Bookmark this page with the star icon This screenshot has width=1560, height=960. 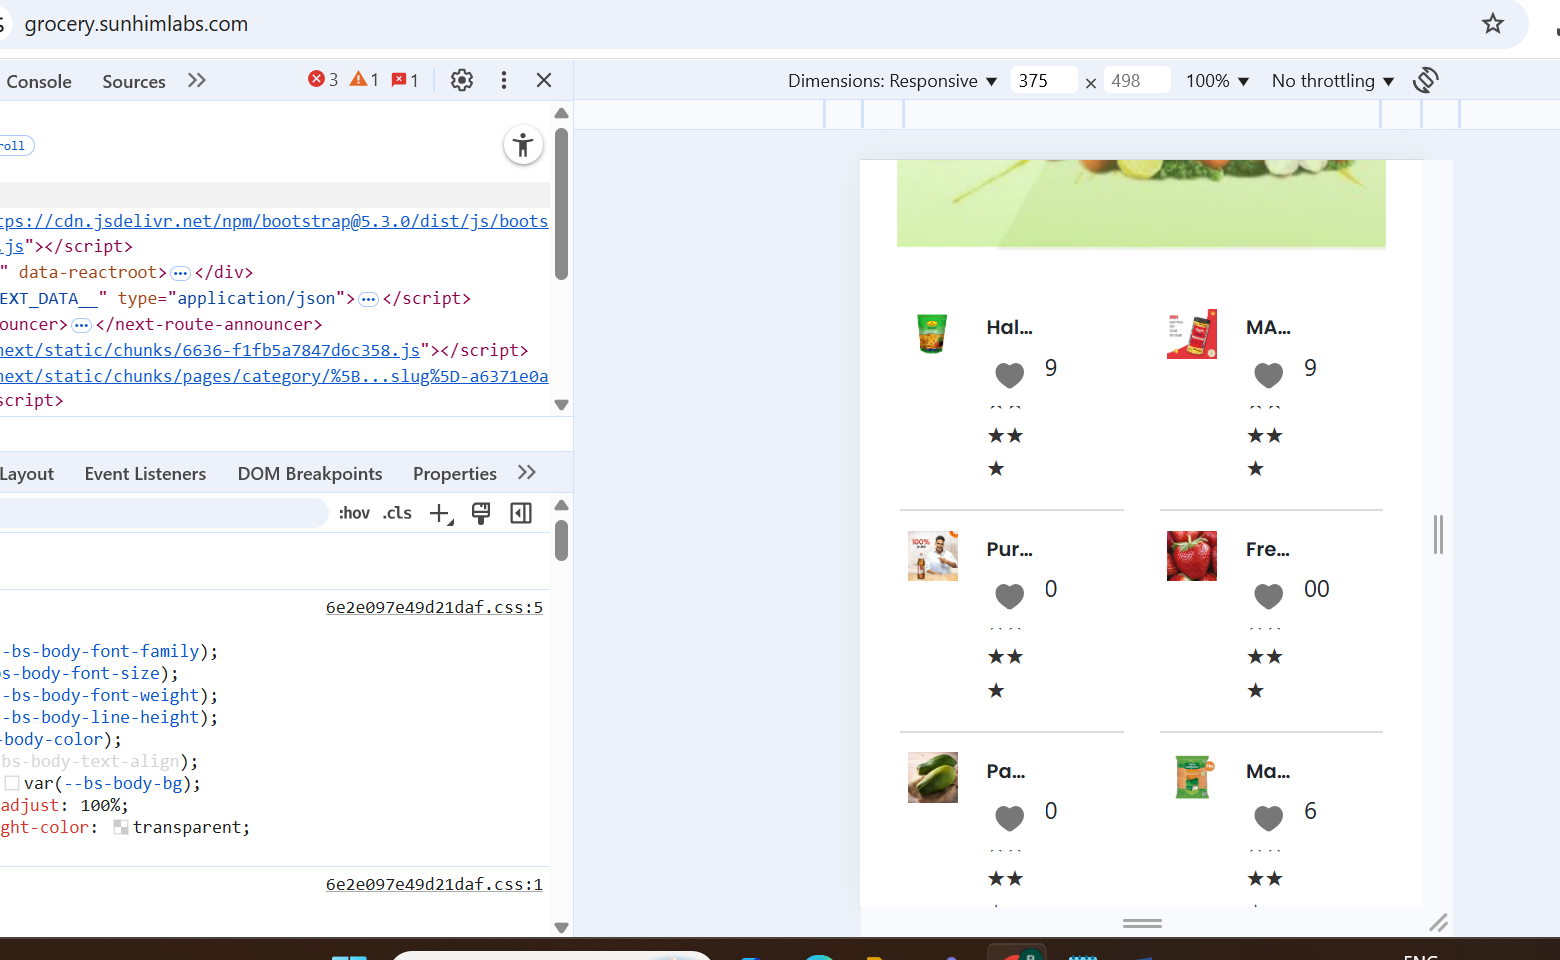(x=1492, y=24)
